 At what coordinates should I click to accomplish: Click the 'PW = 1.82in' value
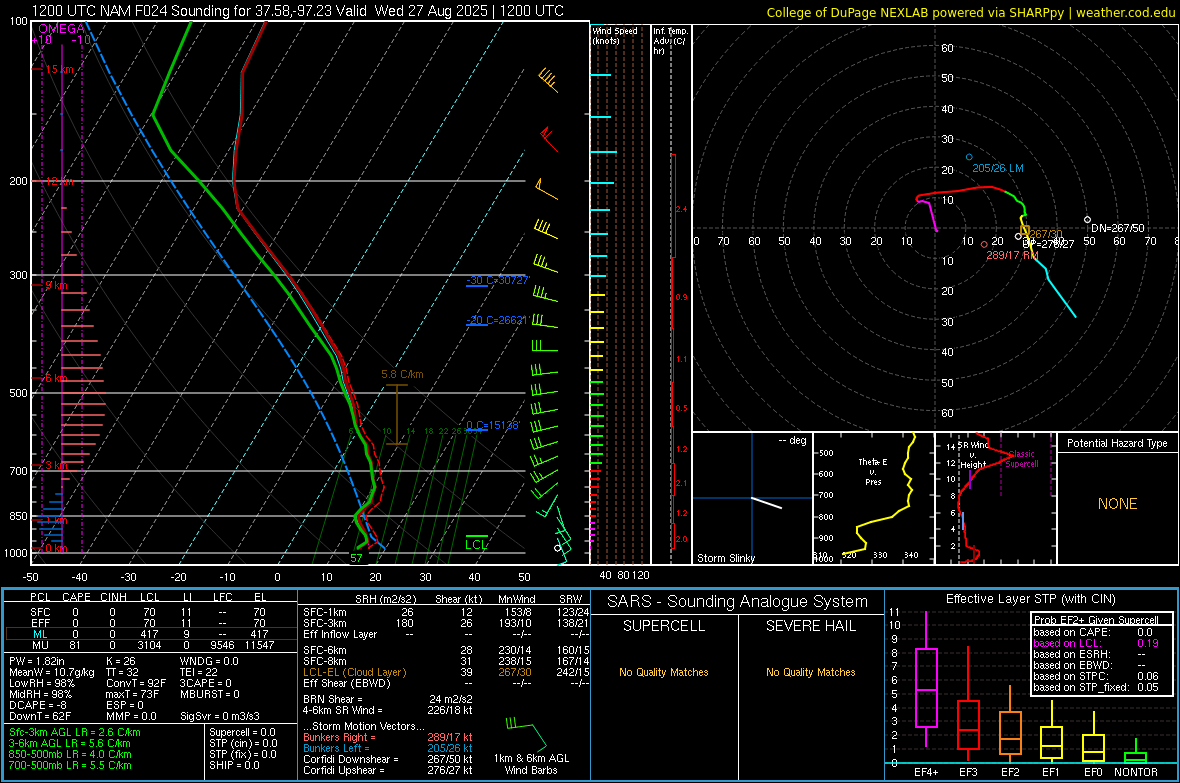pos(37,661)
